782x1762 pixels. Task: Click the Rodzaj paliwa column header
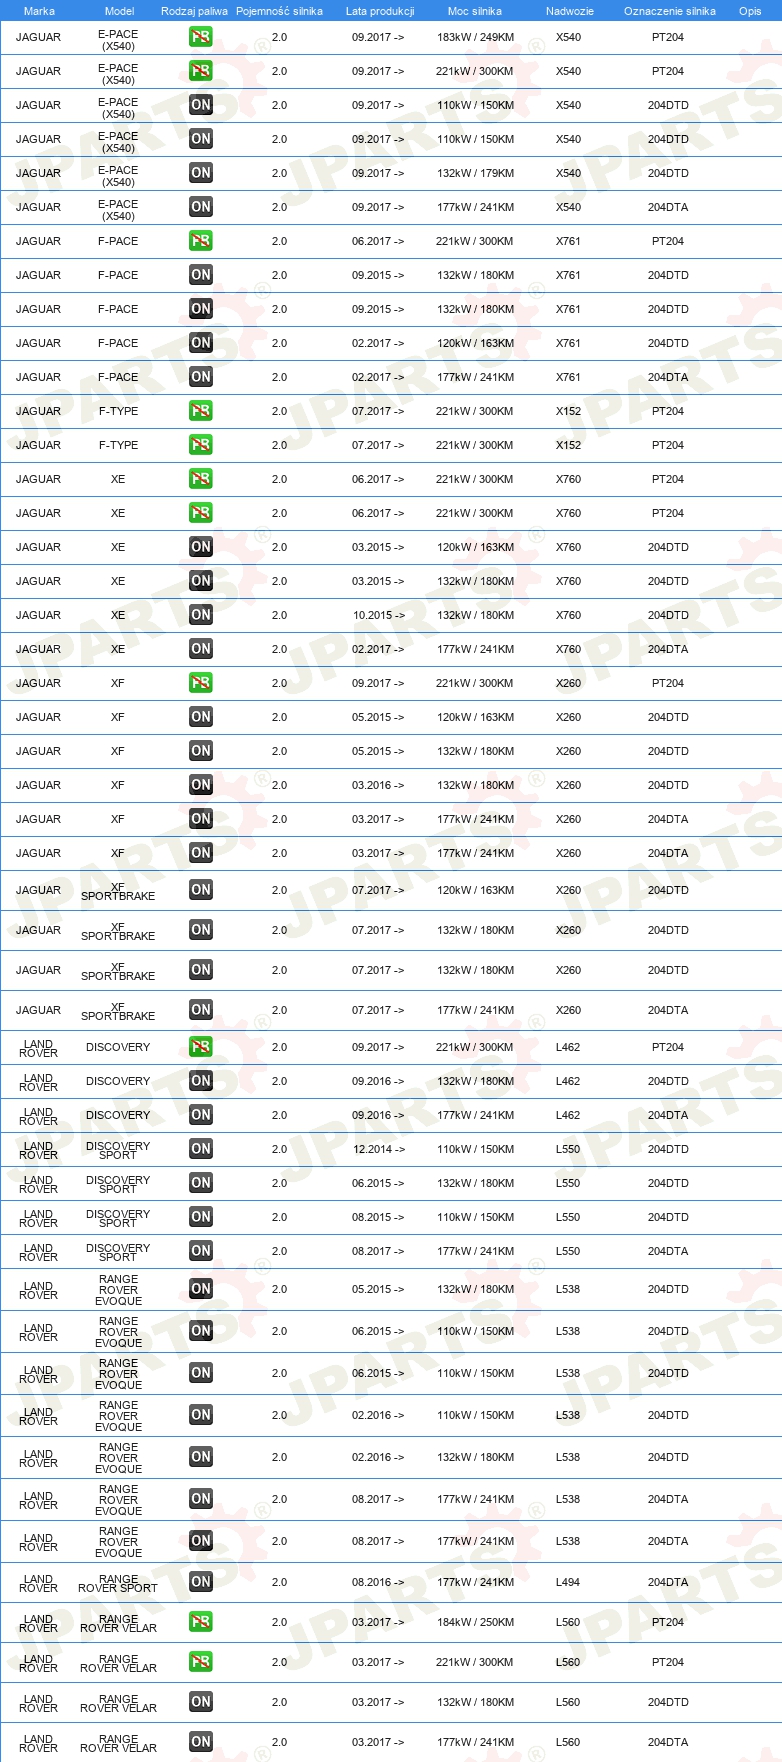point(194,11)
